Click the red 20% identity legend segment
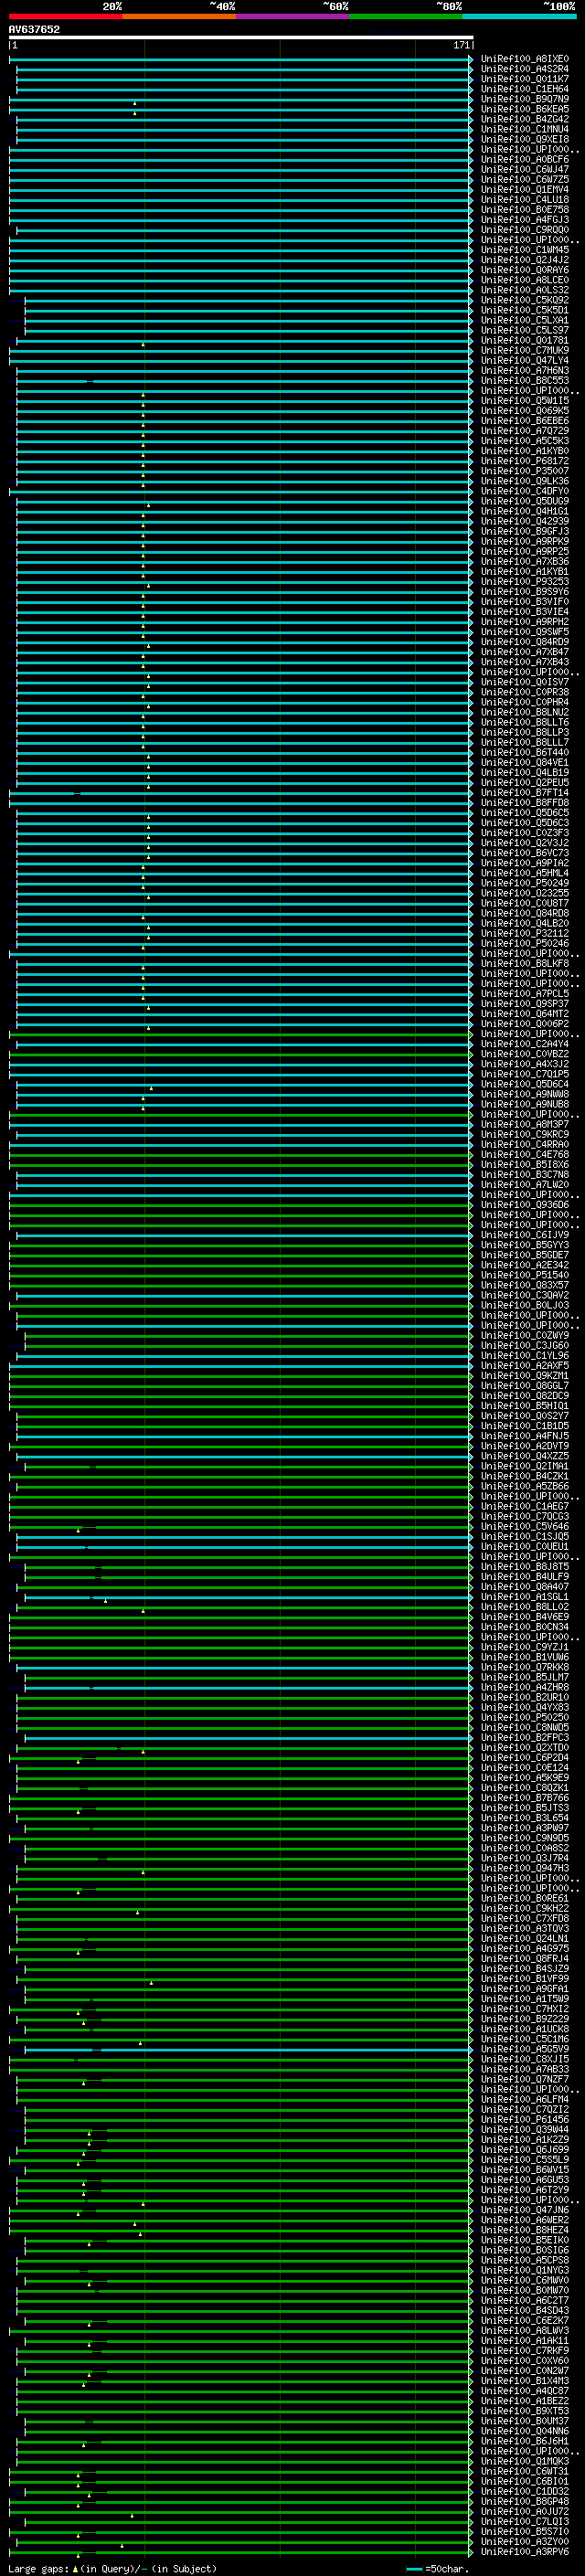Viewport: 585px width, 2576px height. (x=65, y=16)
